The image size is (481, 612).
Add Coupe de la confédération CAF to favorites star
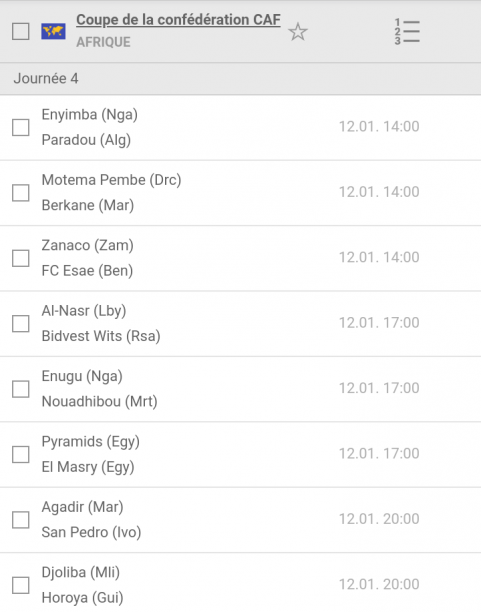point(298,32)
